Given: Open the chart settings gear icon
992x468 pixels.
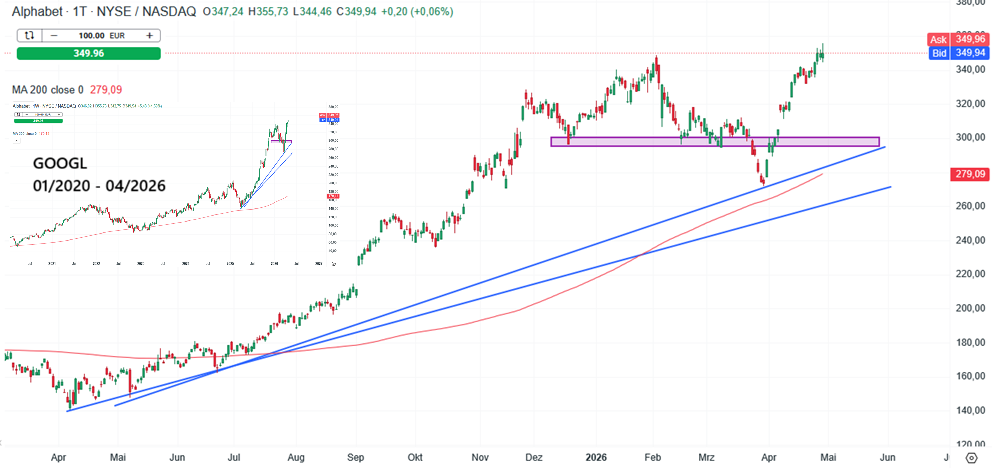Looking at the screenshot, I should (x=971, y=458).
